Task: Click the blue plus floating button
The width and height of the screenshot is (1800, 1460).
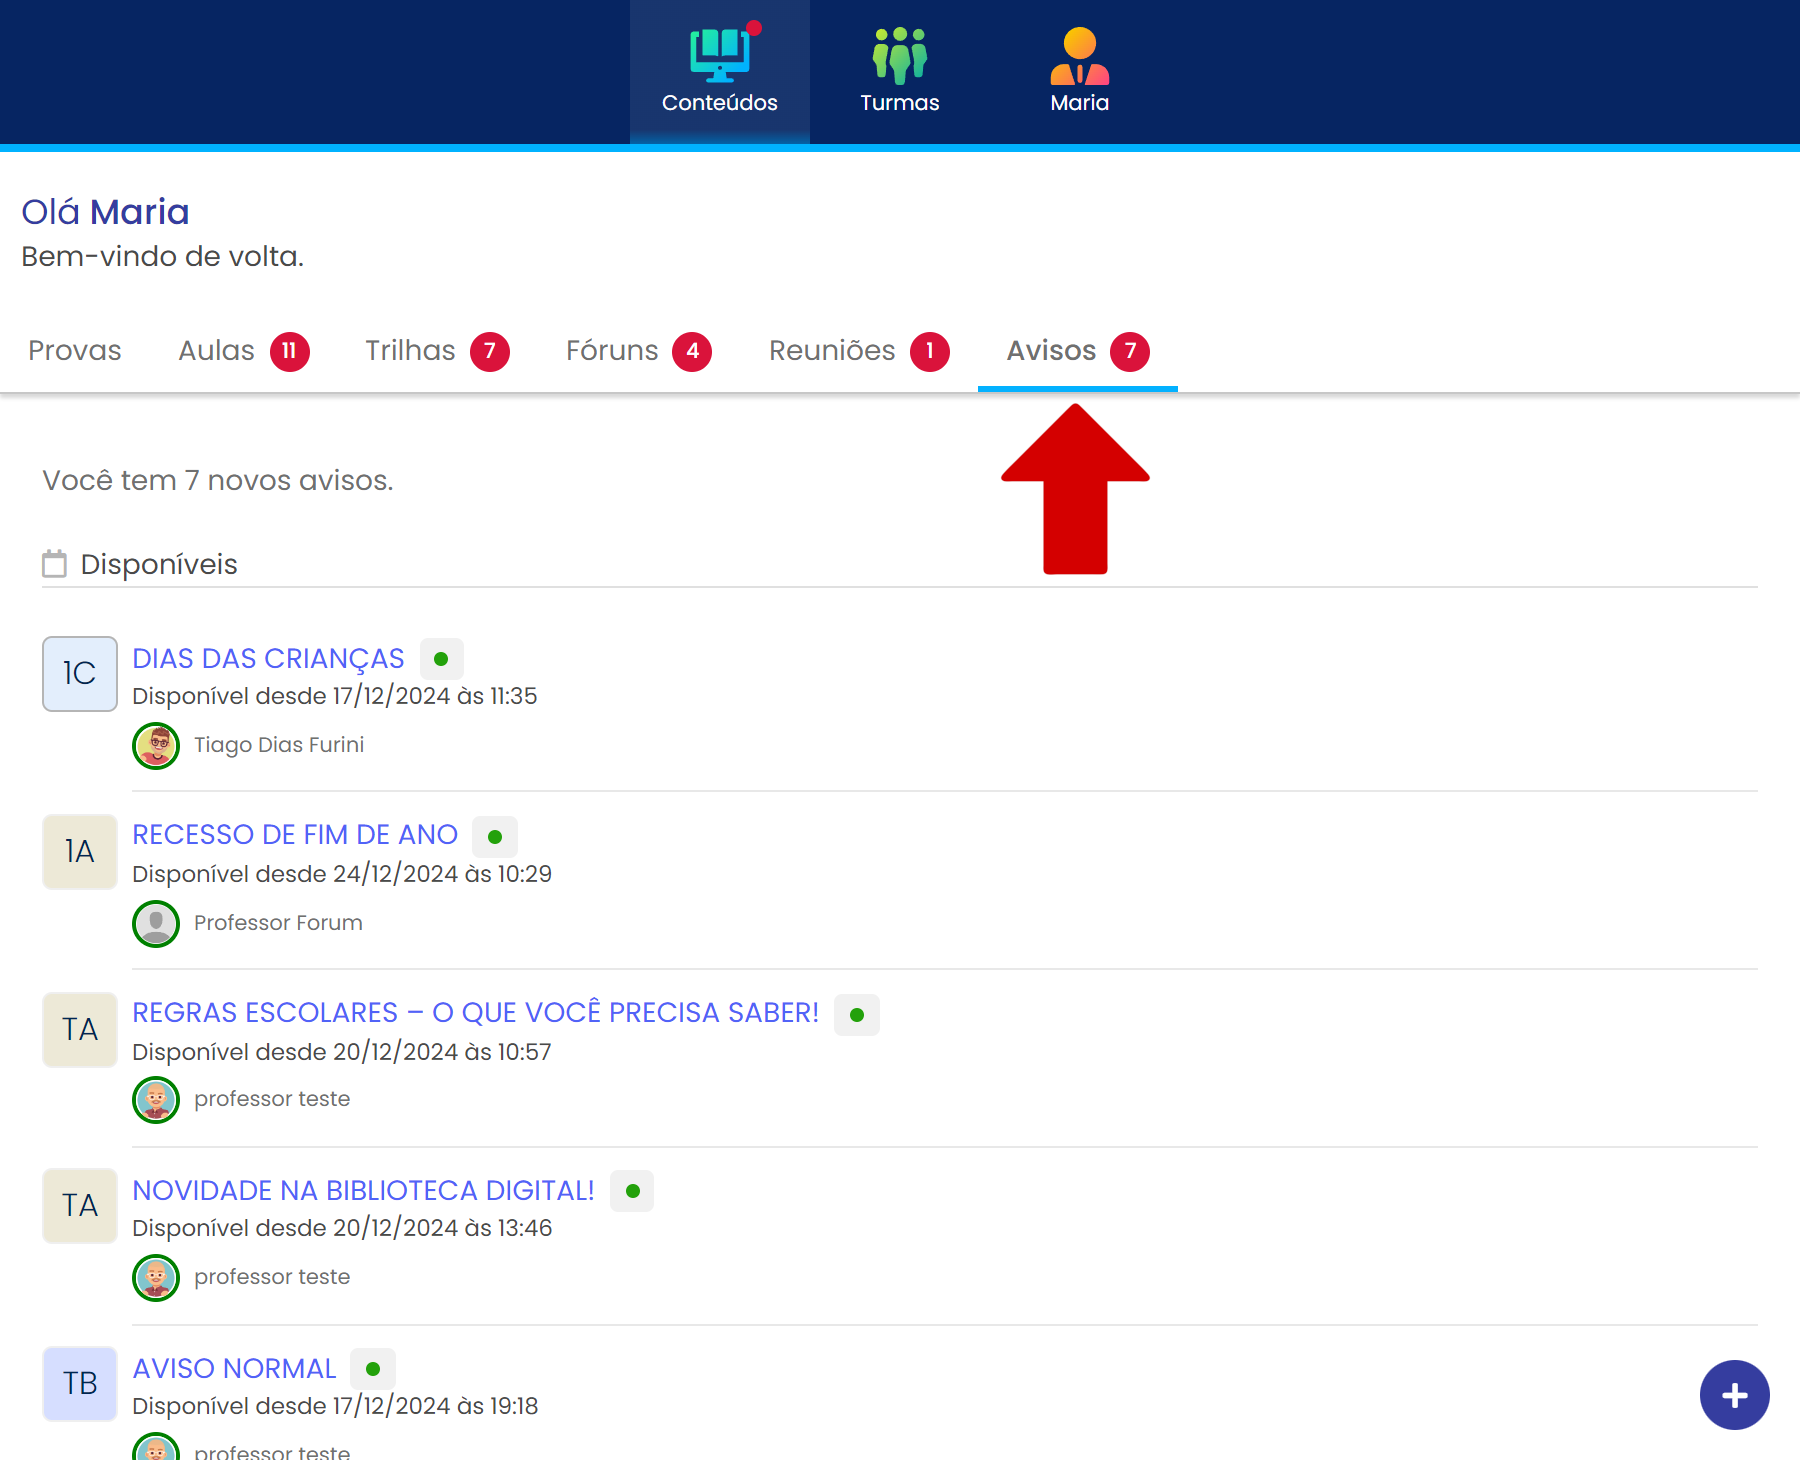Action: pos(1734,1395)
